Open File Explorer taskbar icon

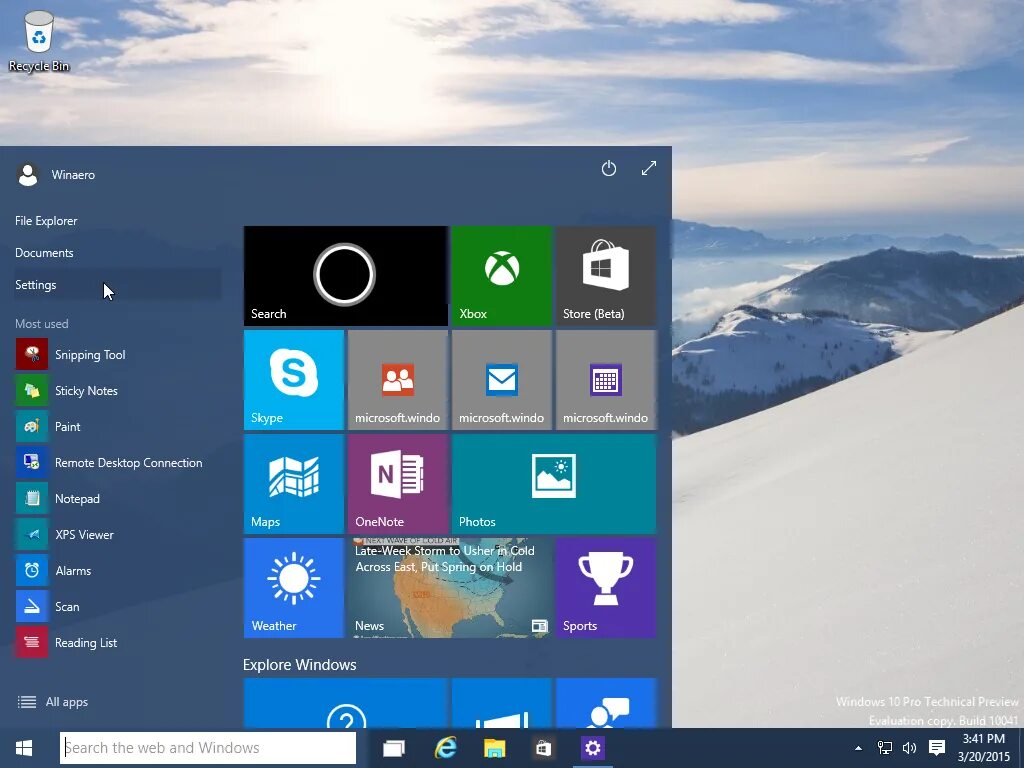[494, 748]
